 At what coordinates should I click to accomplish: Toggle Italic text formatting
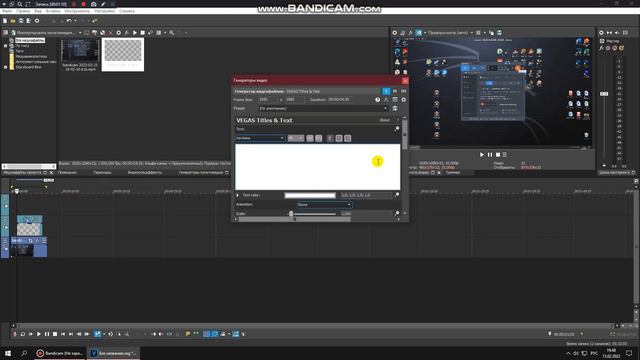[x=319, y=138]
